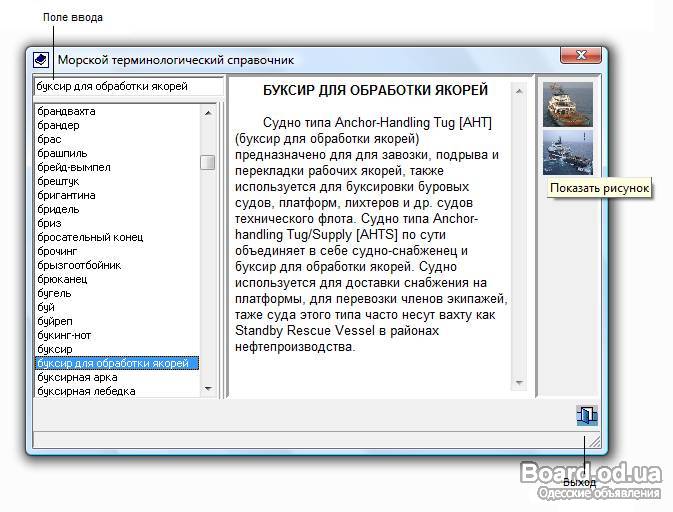
Task: Click the book icon in title bar
Action: 41,59
